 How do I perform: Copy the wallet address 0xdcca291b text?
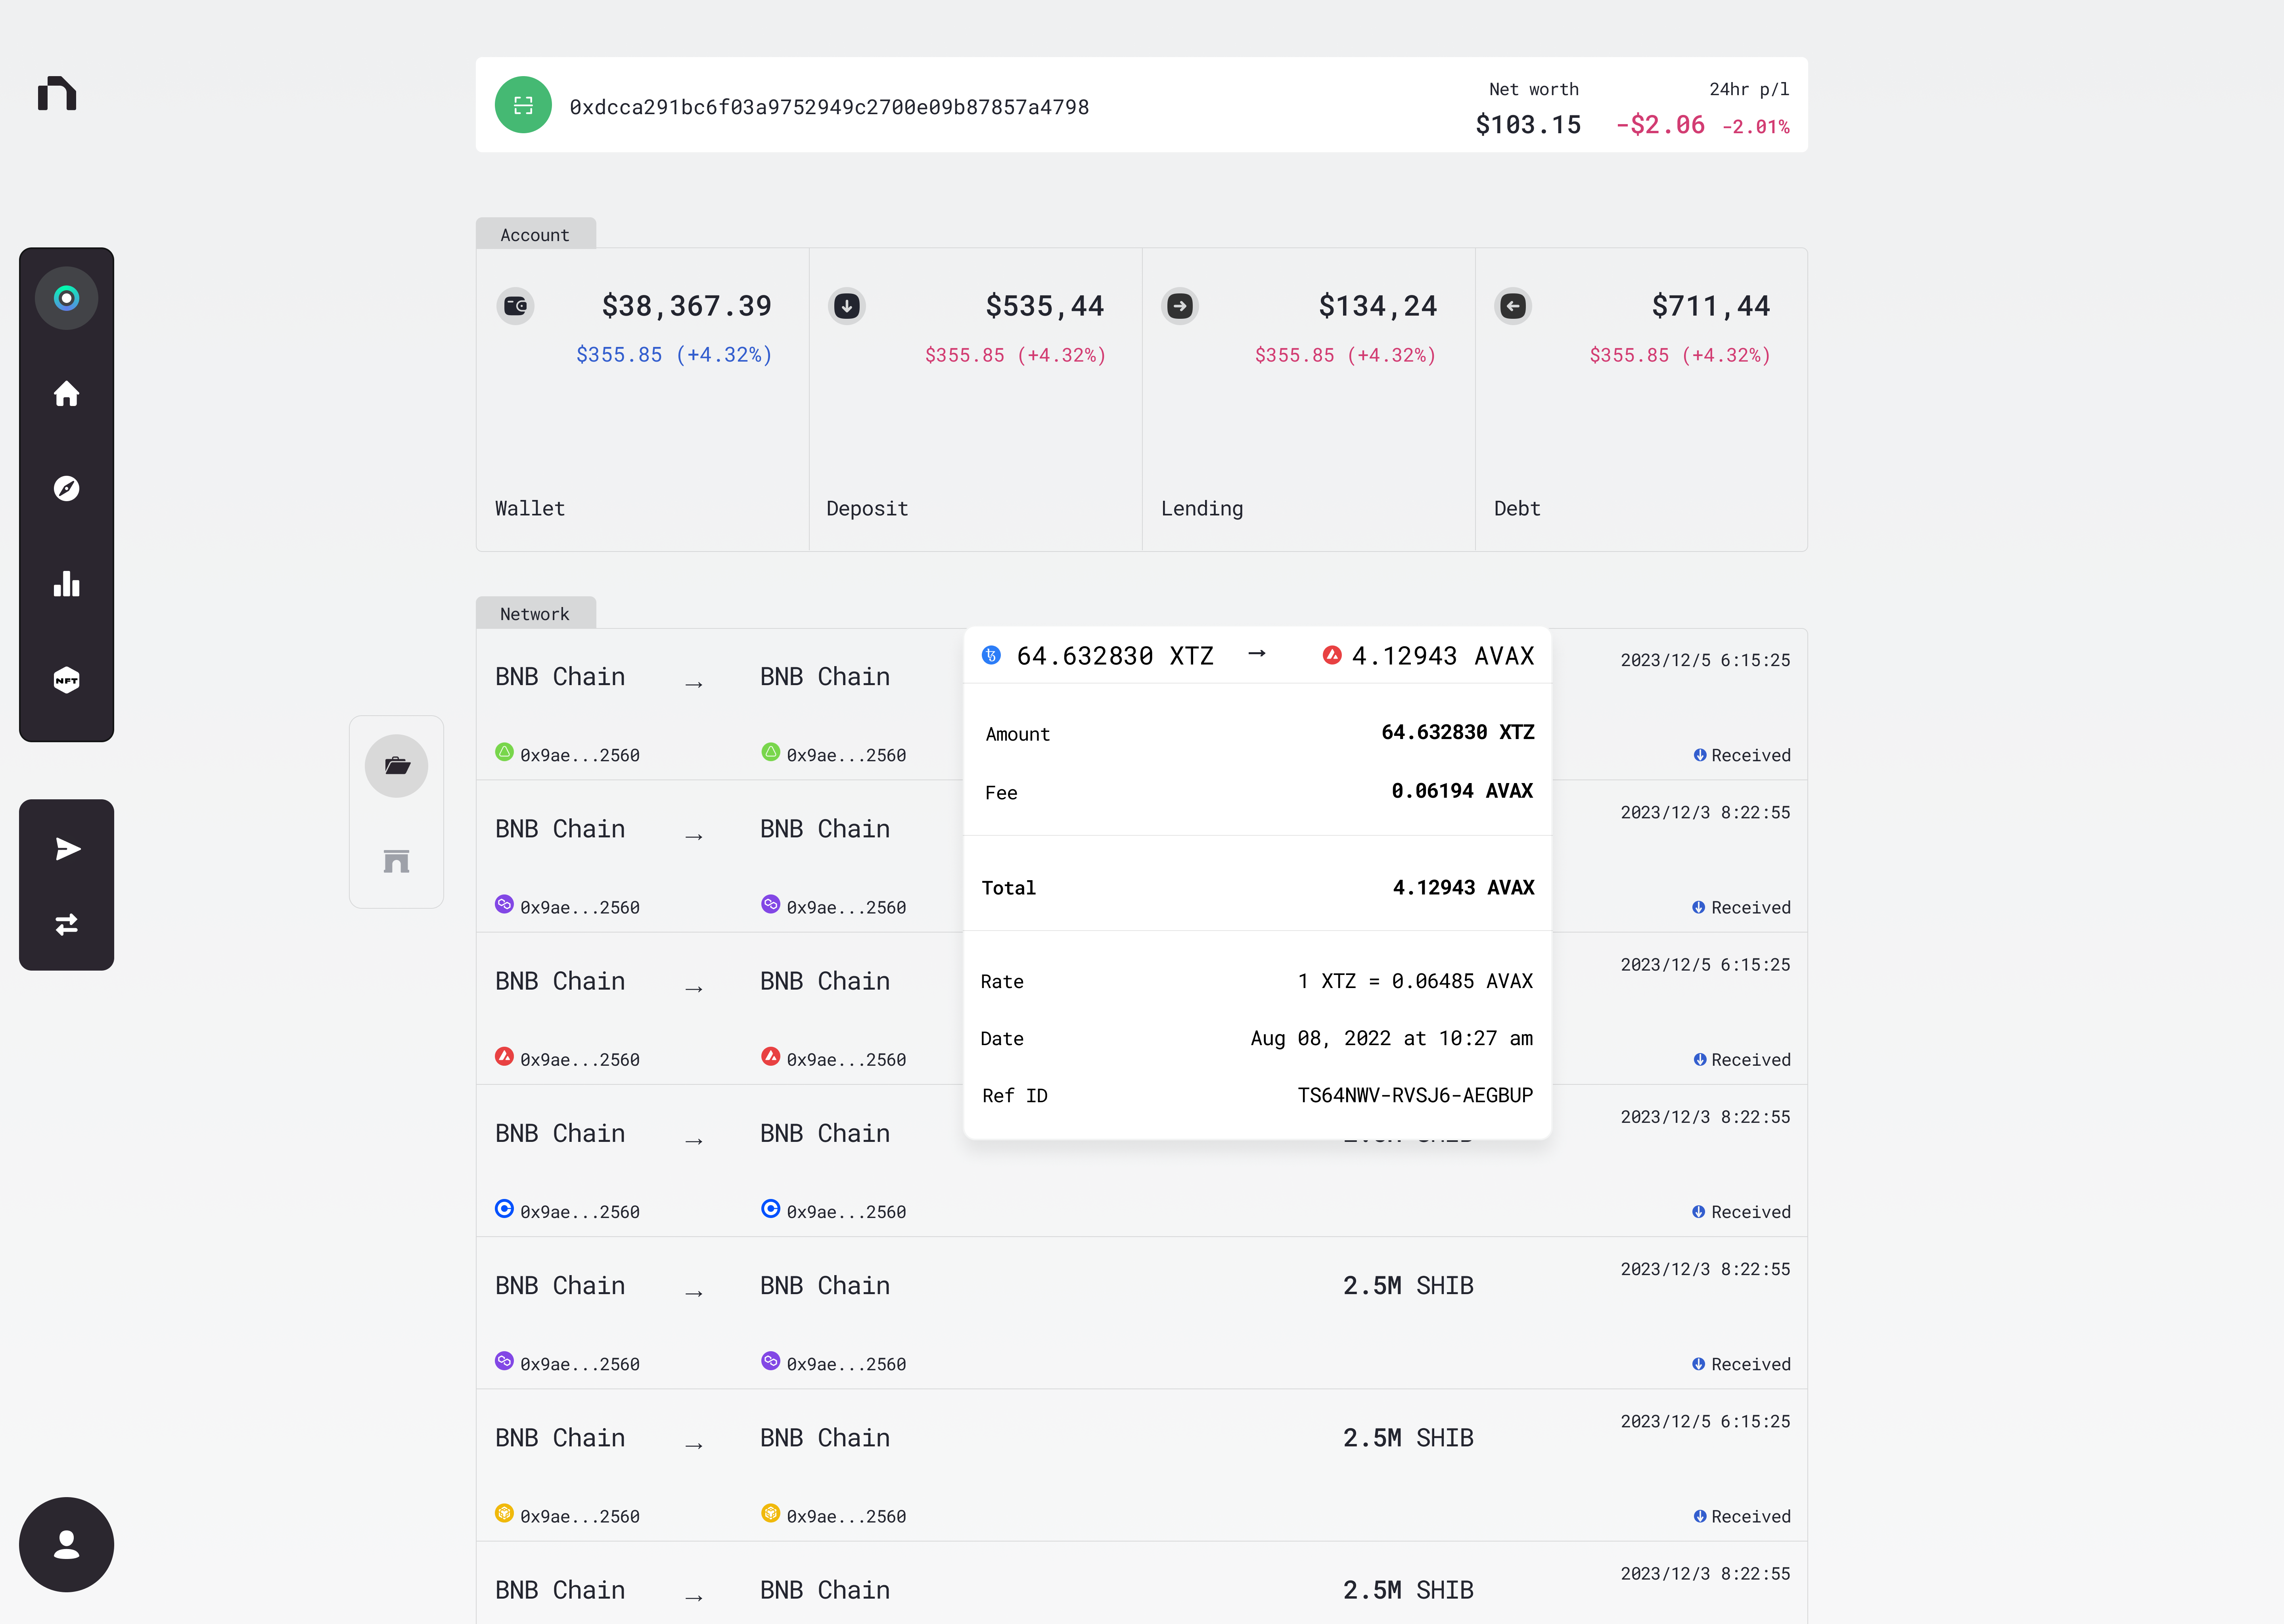829,107
